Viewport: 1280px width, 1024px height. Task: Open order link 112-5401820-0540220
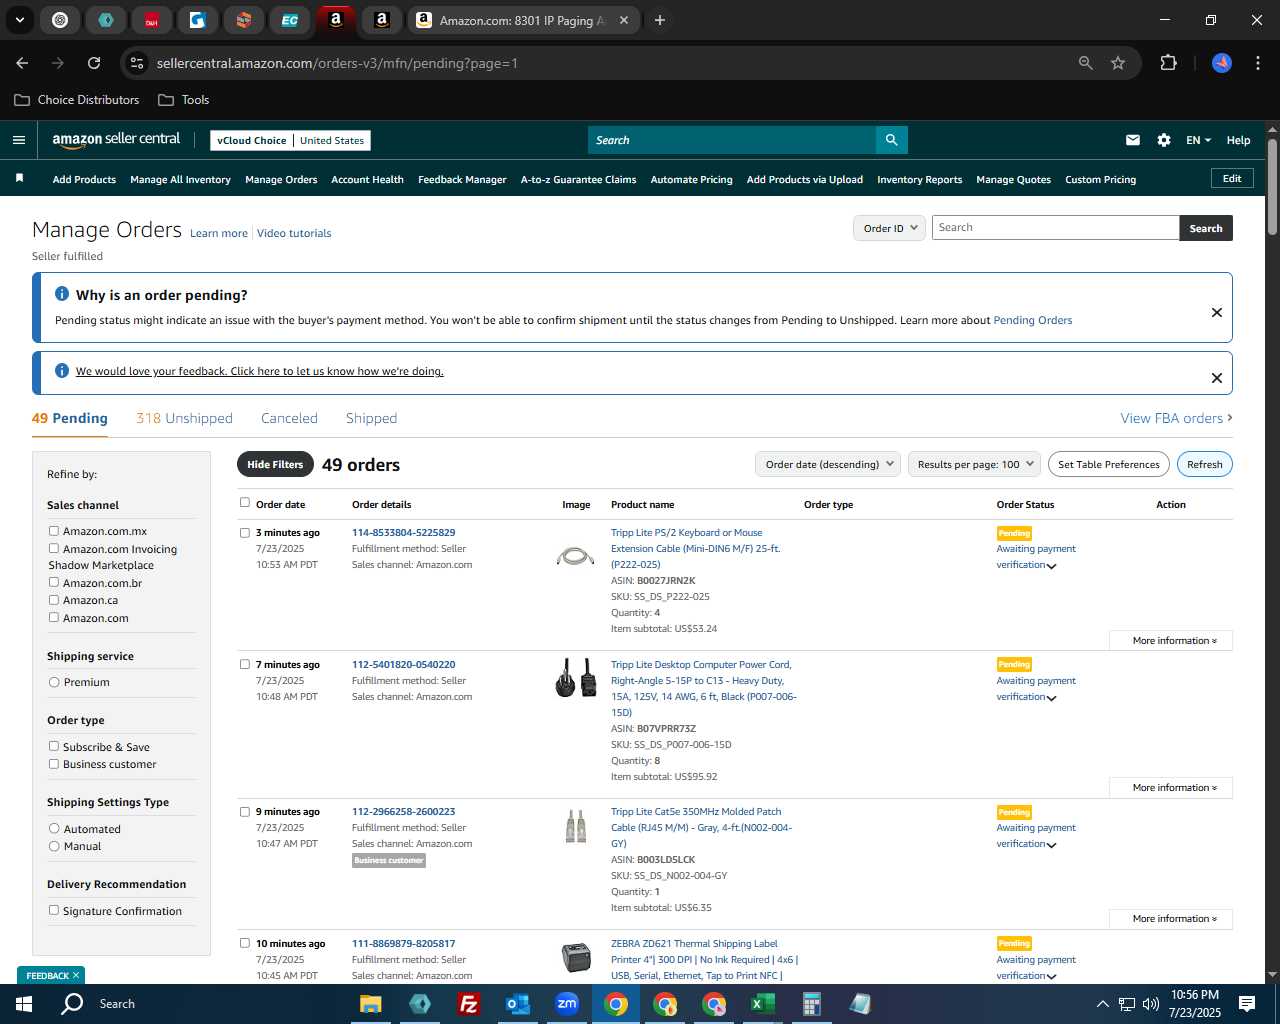[403, 664]
